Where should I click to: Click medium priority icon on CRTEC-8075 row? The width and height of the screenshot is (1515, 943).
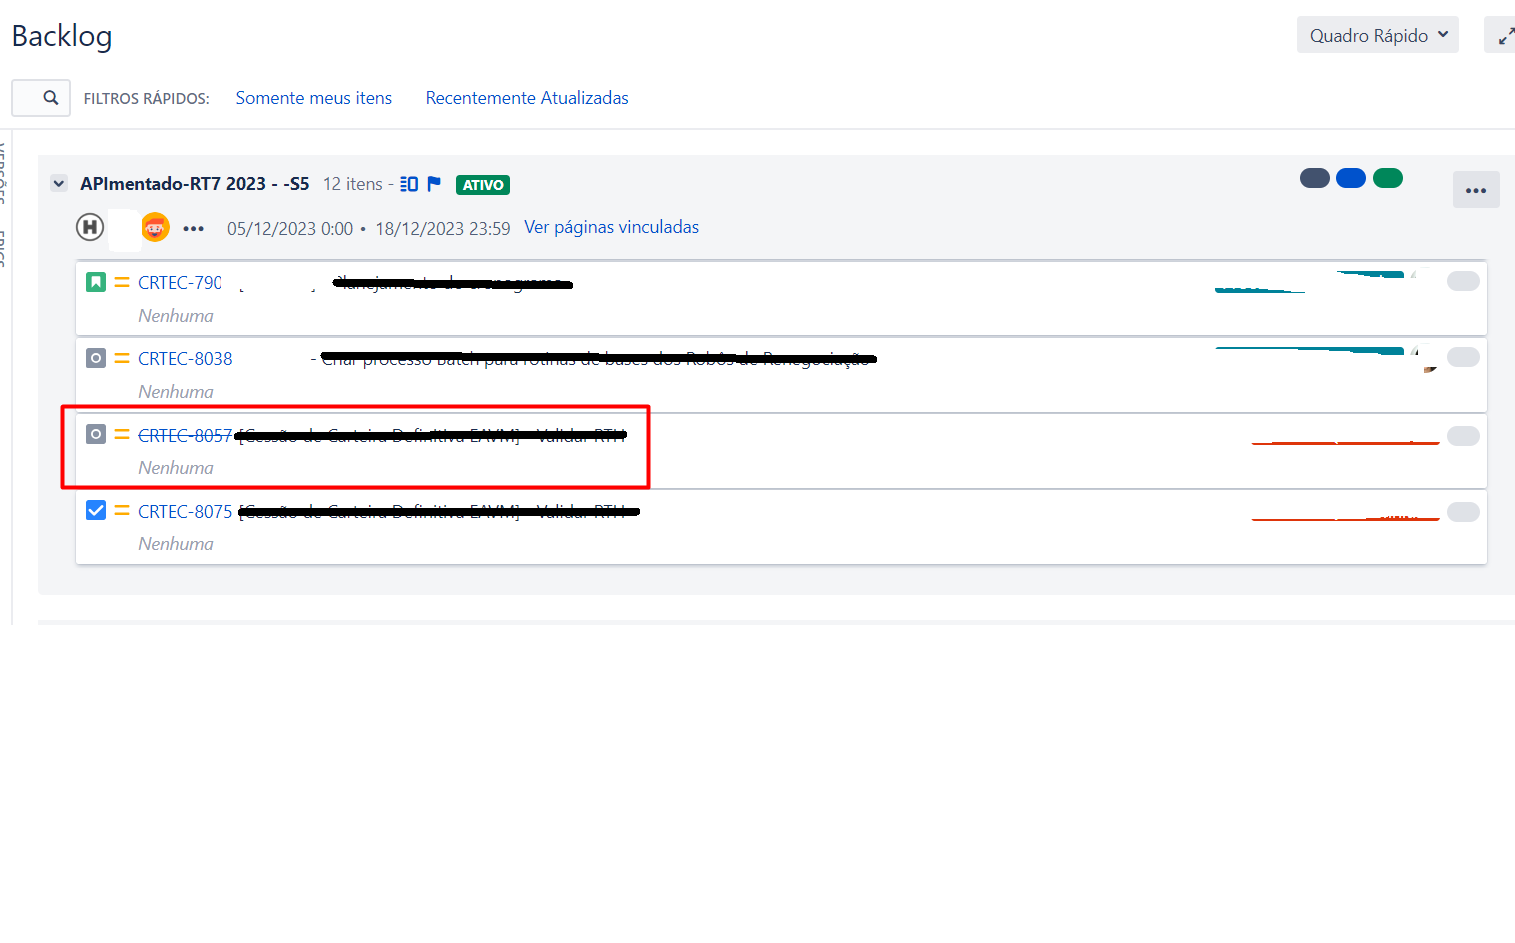point(122,511)
